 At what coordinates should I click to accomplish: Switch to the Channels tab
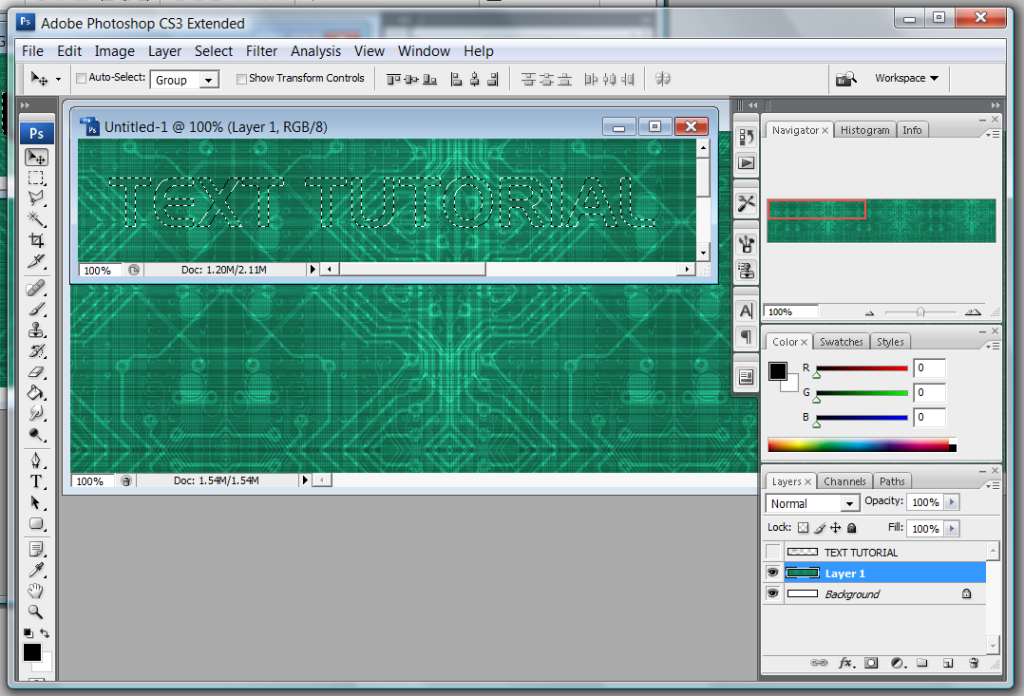click(x=846, y=481)
